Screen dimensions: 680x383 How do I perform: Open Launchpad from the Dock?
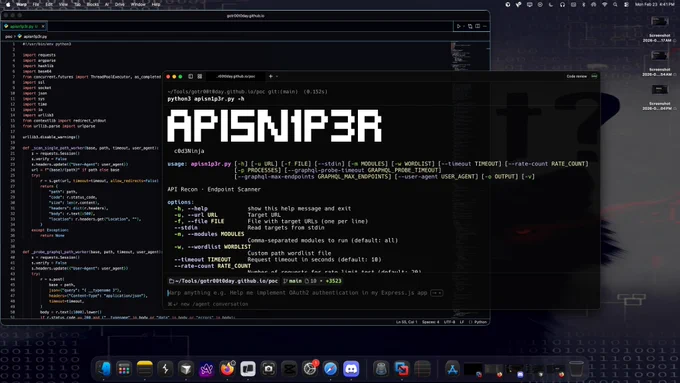pyautogui.click(x=124, y=369)
